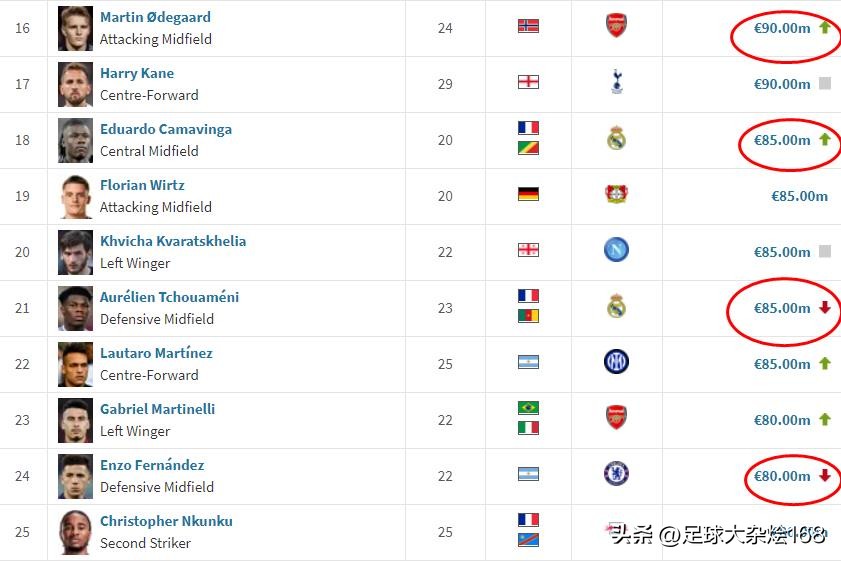Click the Inter Milan crest beside Lautaro Martínez
Image resolution: width=841 pixels, height=561 pixels.
click(617, 363)
